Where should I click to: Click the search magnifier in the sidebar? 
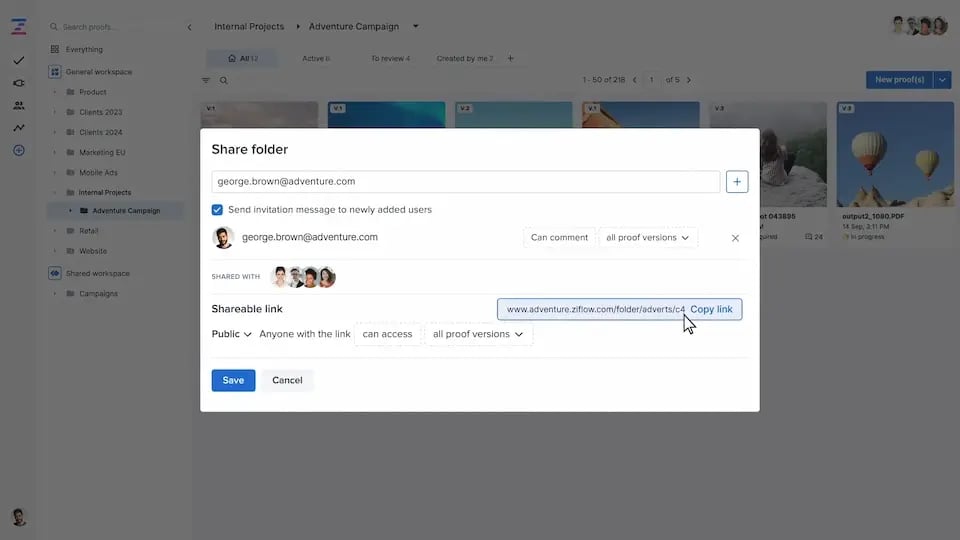point(54,27)
